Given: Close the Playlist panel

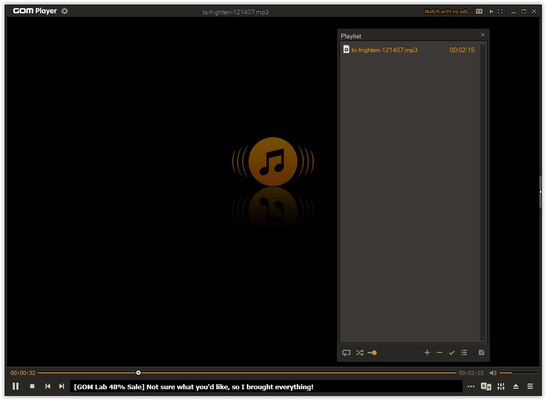Looking at the screenshot, I should 483,35.
